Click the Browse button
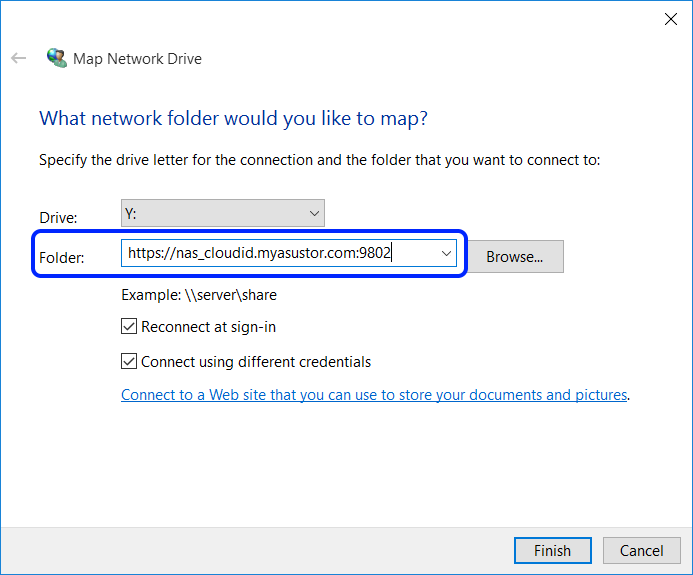693x575 pixels. 514,257
